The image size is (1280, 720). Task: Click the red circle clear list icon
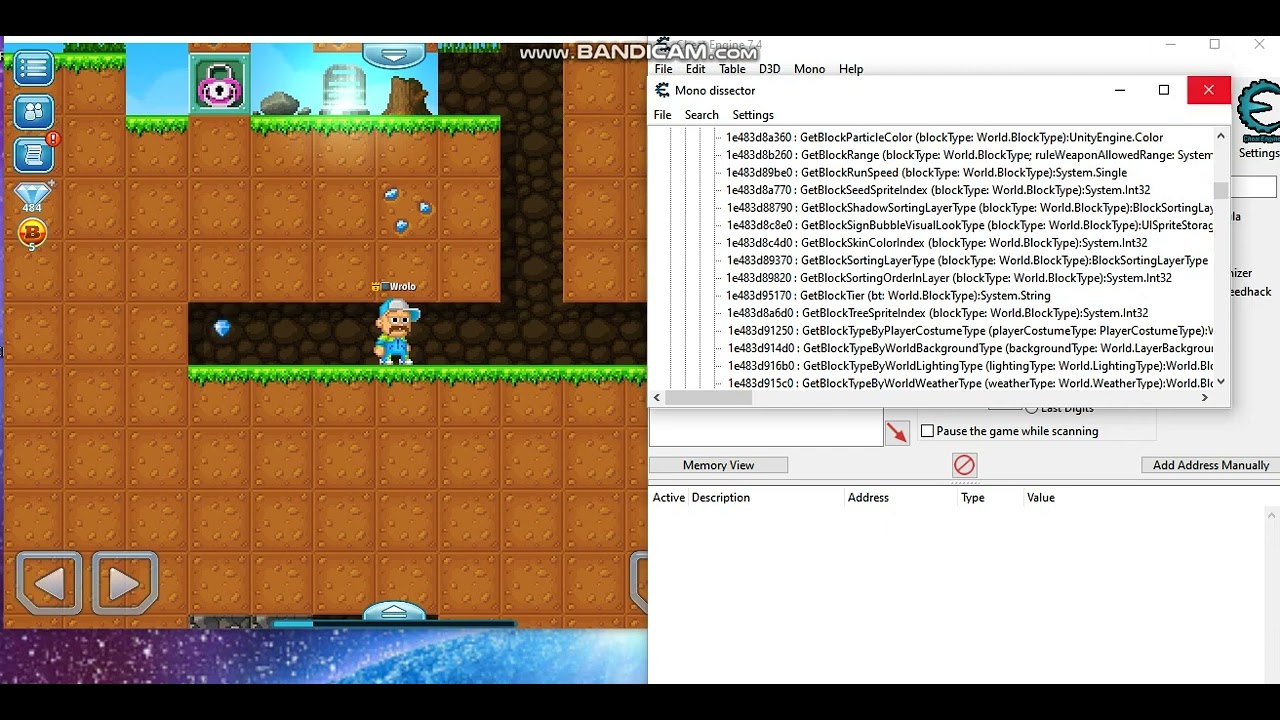tap(964, 465)
